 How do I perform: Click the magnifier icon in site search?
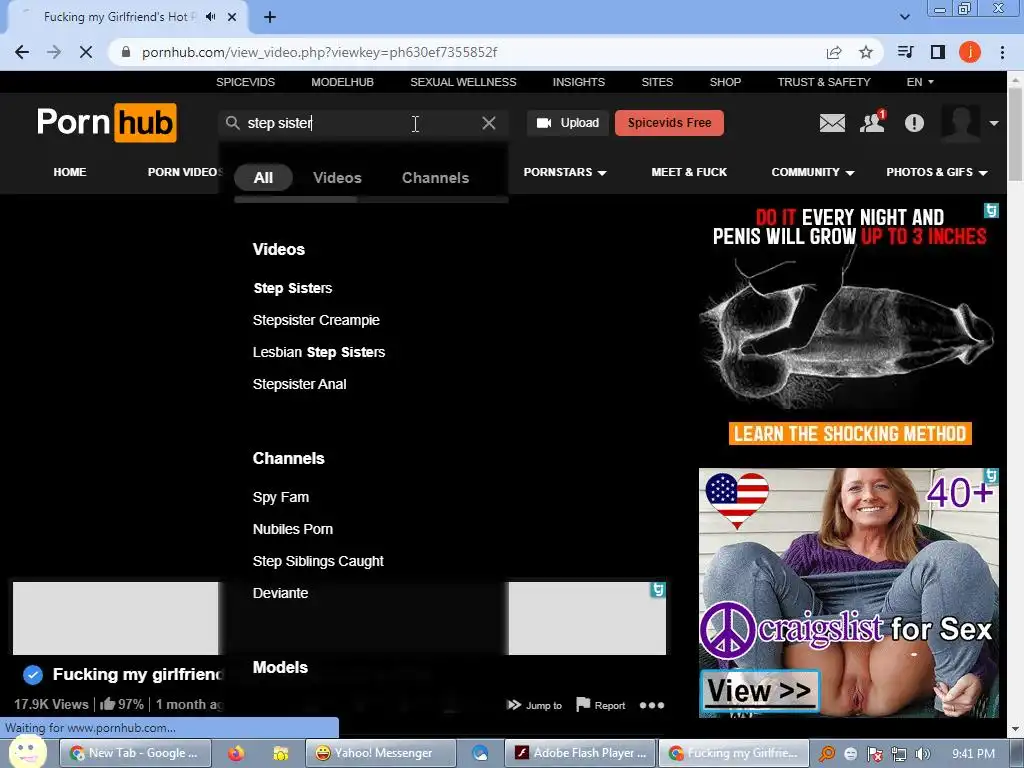pyautogui.click(x=232, y=123)
